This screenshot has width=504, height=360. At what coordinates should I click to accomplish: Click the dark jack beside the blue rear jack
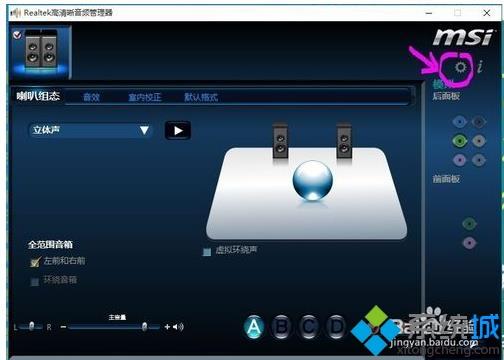(x=479, y=122)
